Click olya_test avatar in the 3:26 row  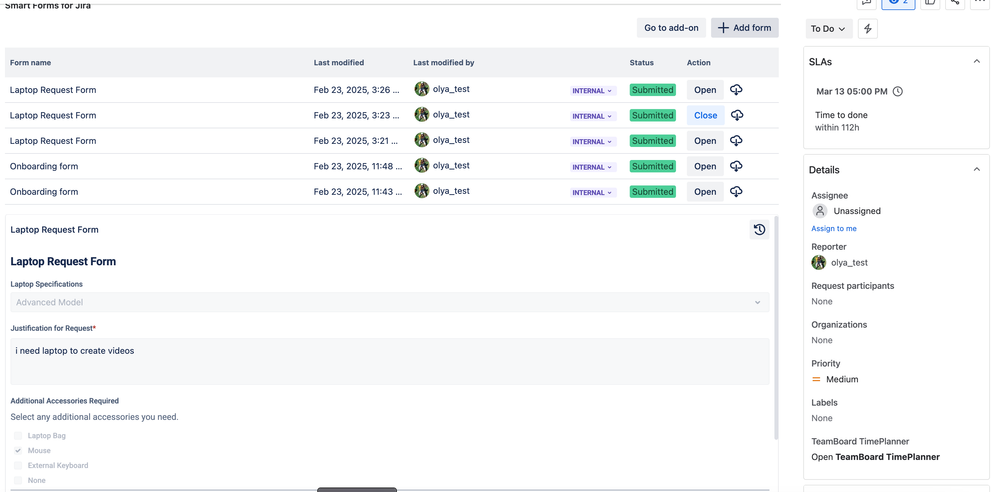(x=421, y=89)
